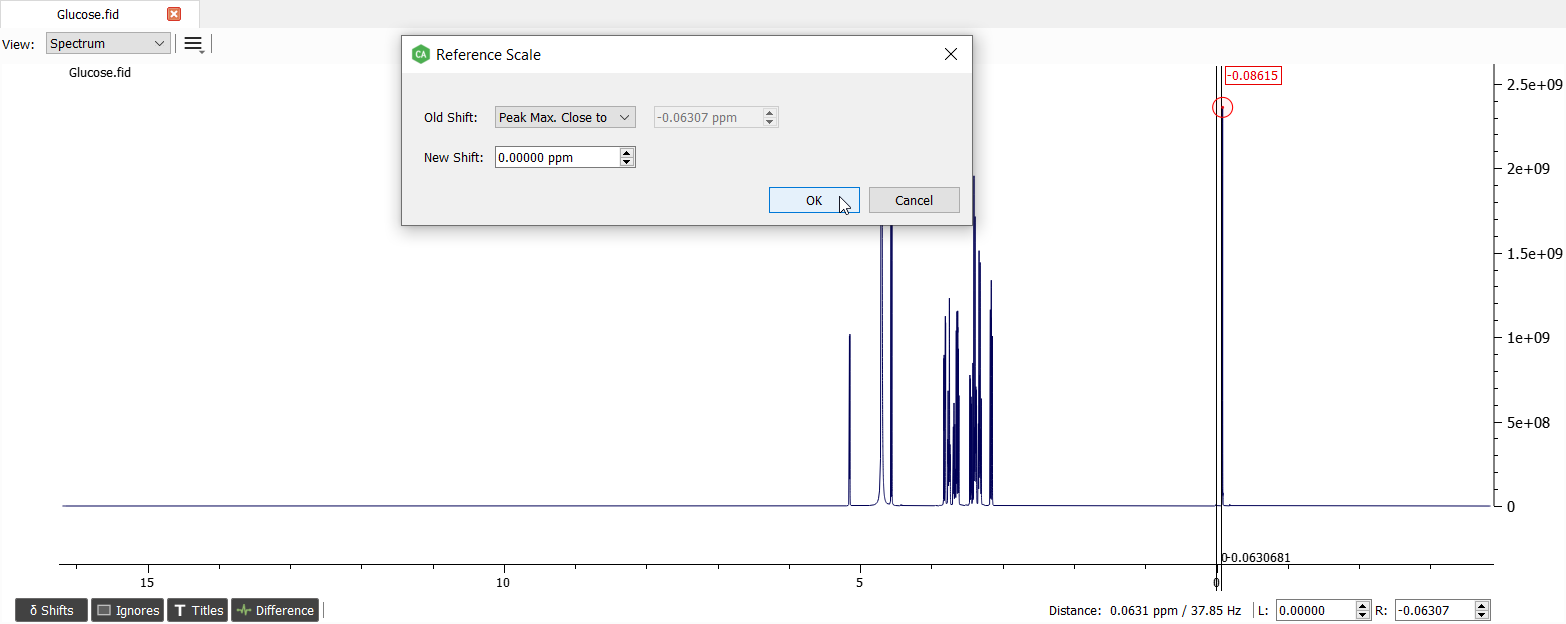
Task: Click the R: value input field
Action: pos(1435,610)
